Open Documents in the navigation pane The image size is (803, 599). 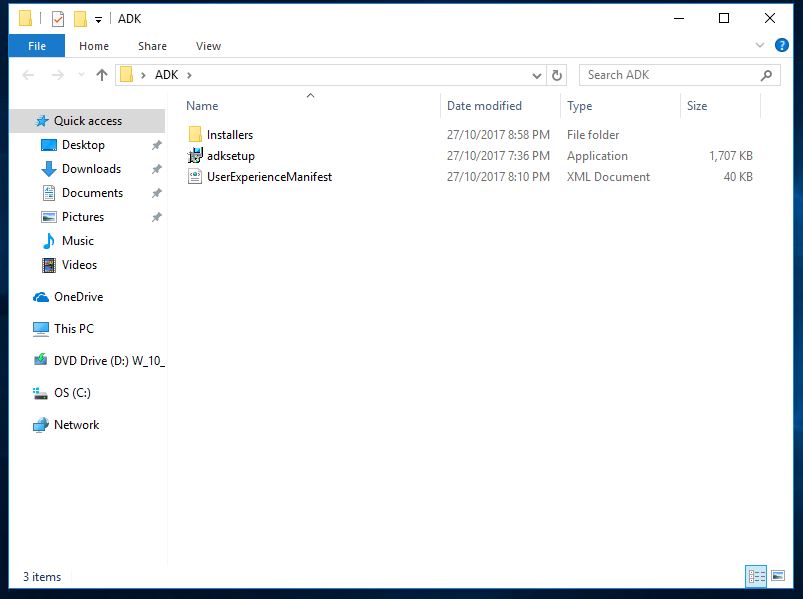click(x=92, y=193)
